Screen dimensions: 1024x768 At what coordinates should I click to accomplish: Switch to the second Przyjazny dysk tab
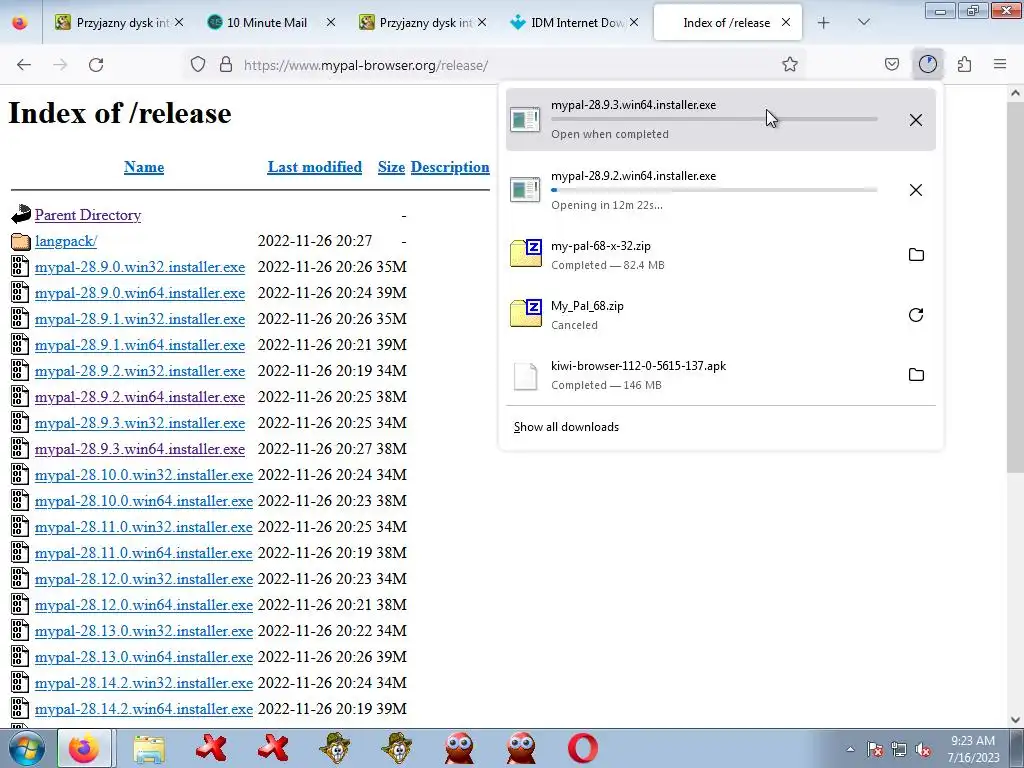(424, 22)
